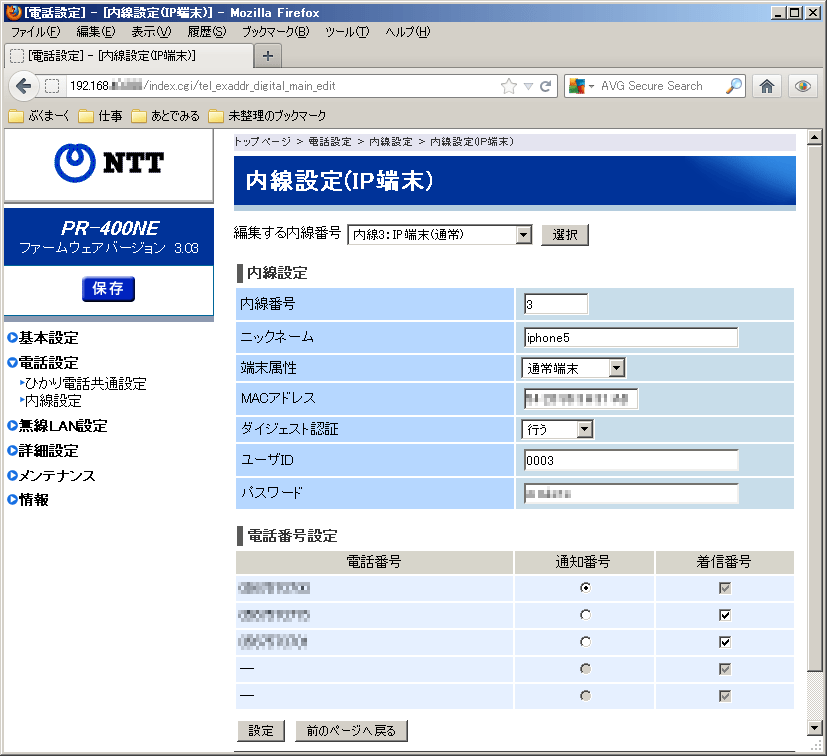
Task: Click the ユーザID field
Action: [631, 460]
